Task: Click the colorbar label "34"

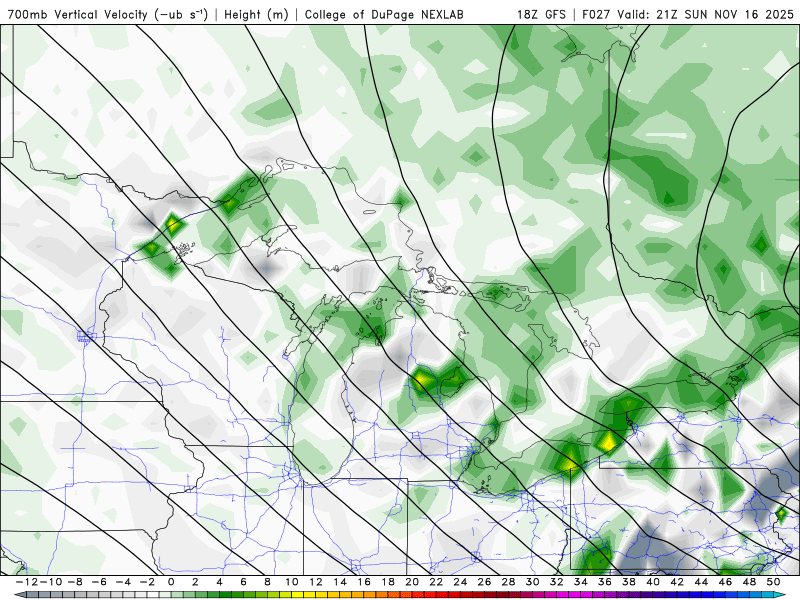Action: click(x=581, y=582)
